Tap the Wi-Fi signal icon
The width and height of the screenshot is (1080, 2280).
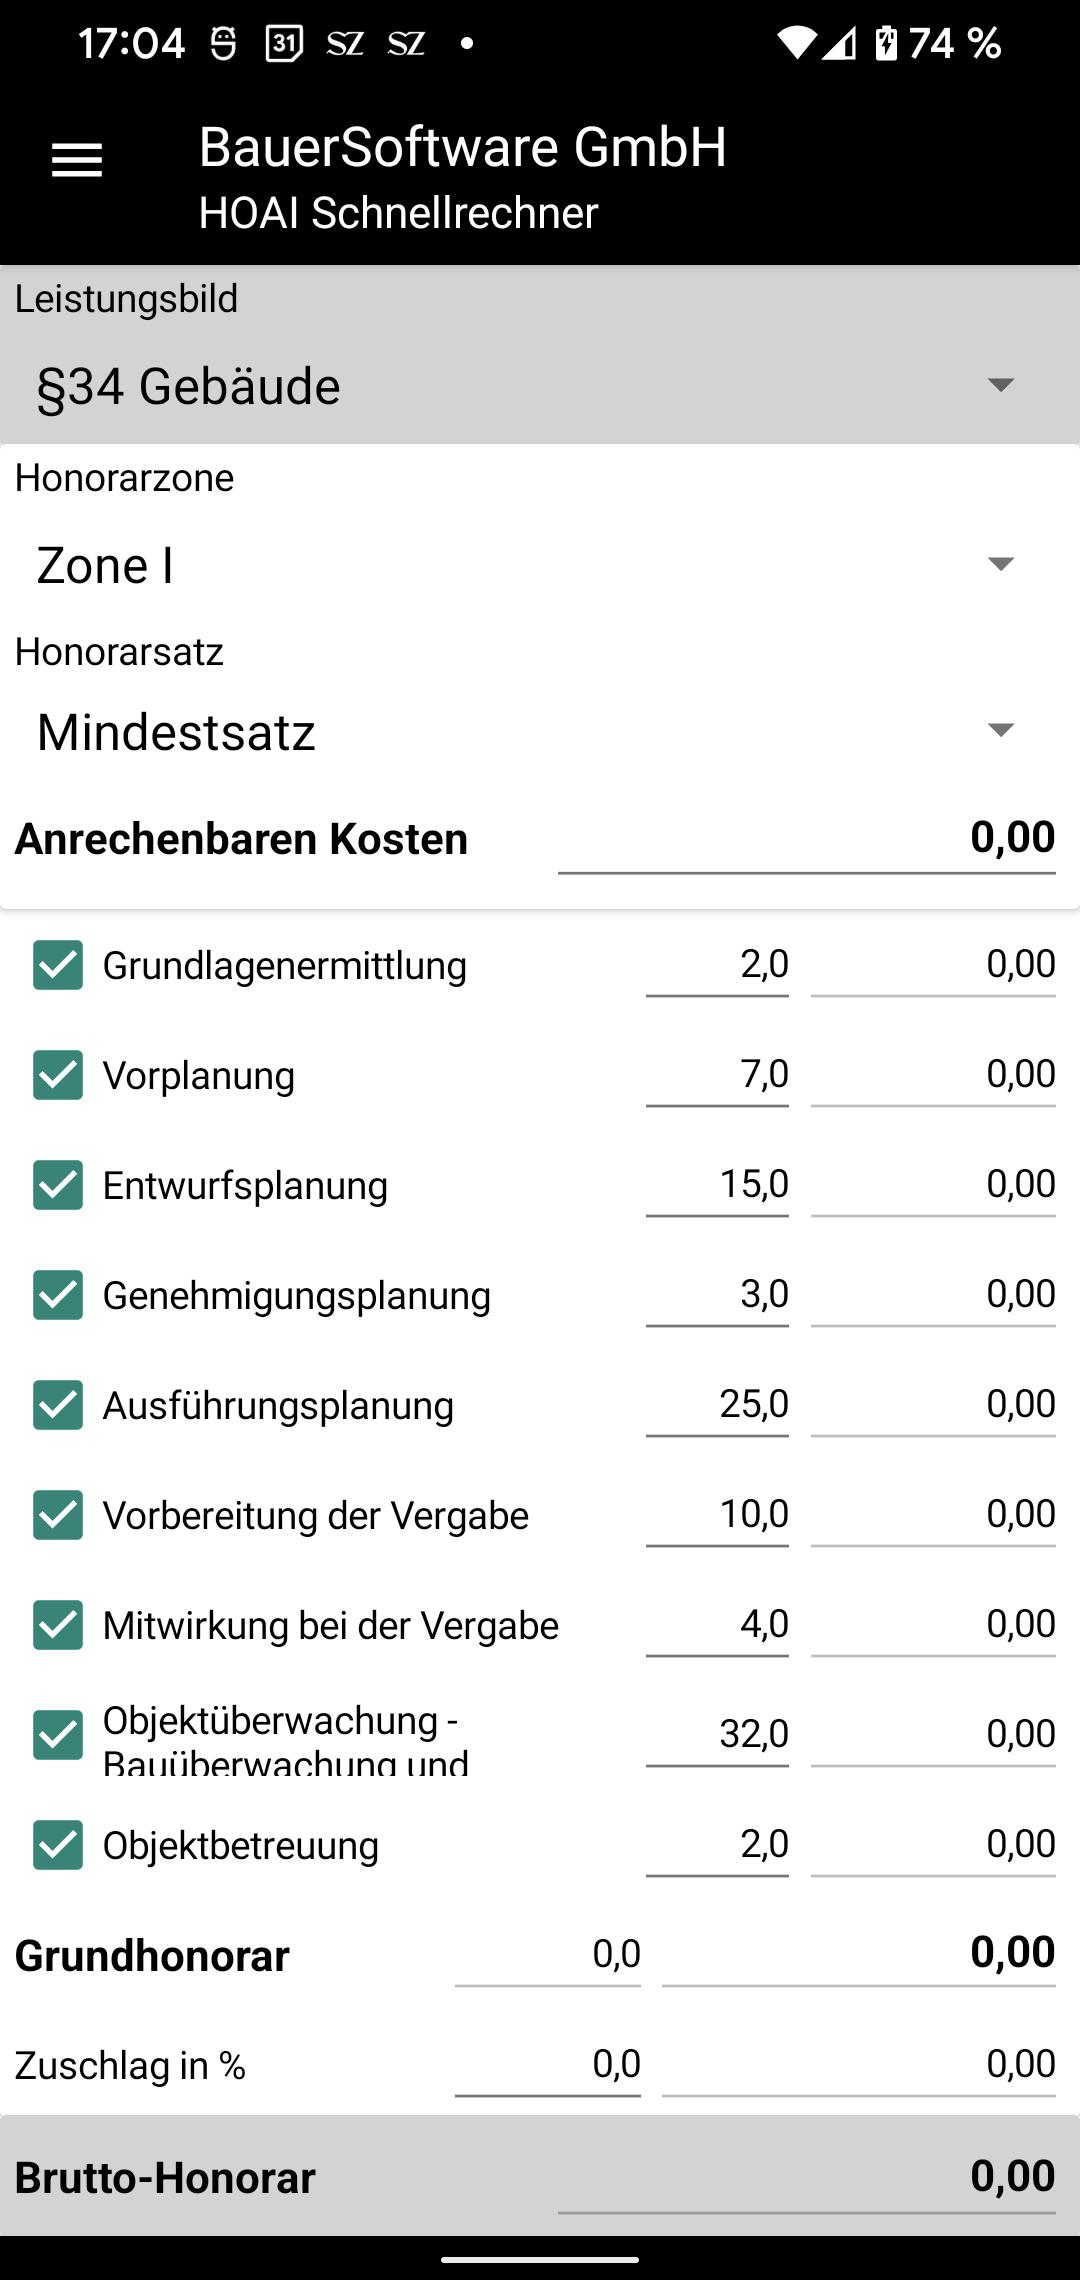coord(796,43)
